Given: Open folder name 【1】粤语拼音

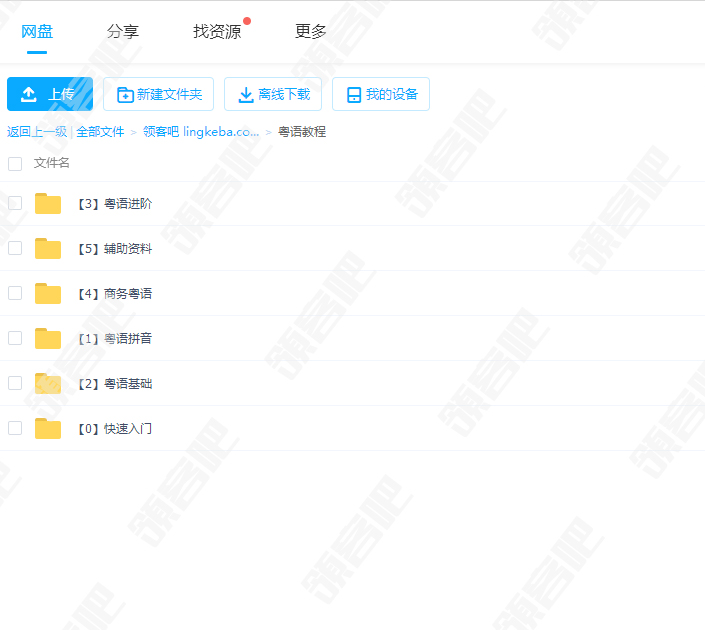Looking at the screenshot, I should pyautogui.click(x=114, y=339).
